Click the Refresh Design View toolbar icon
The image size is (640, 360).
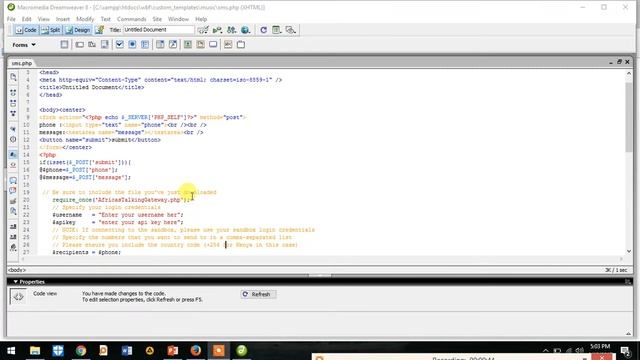point(264,30)
